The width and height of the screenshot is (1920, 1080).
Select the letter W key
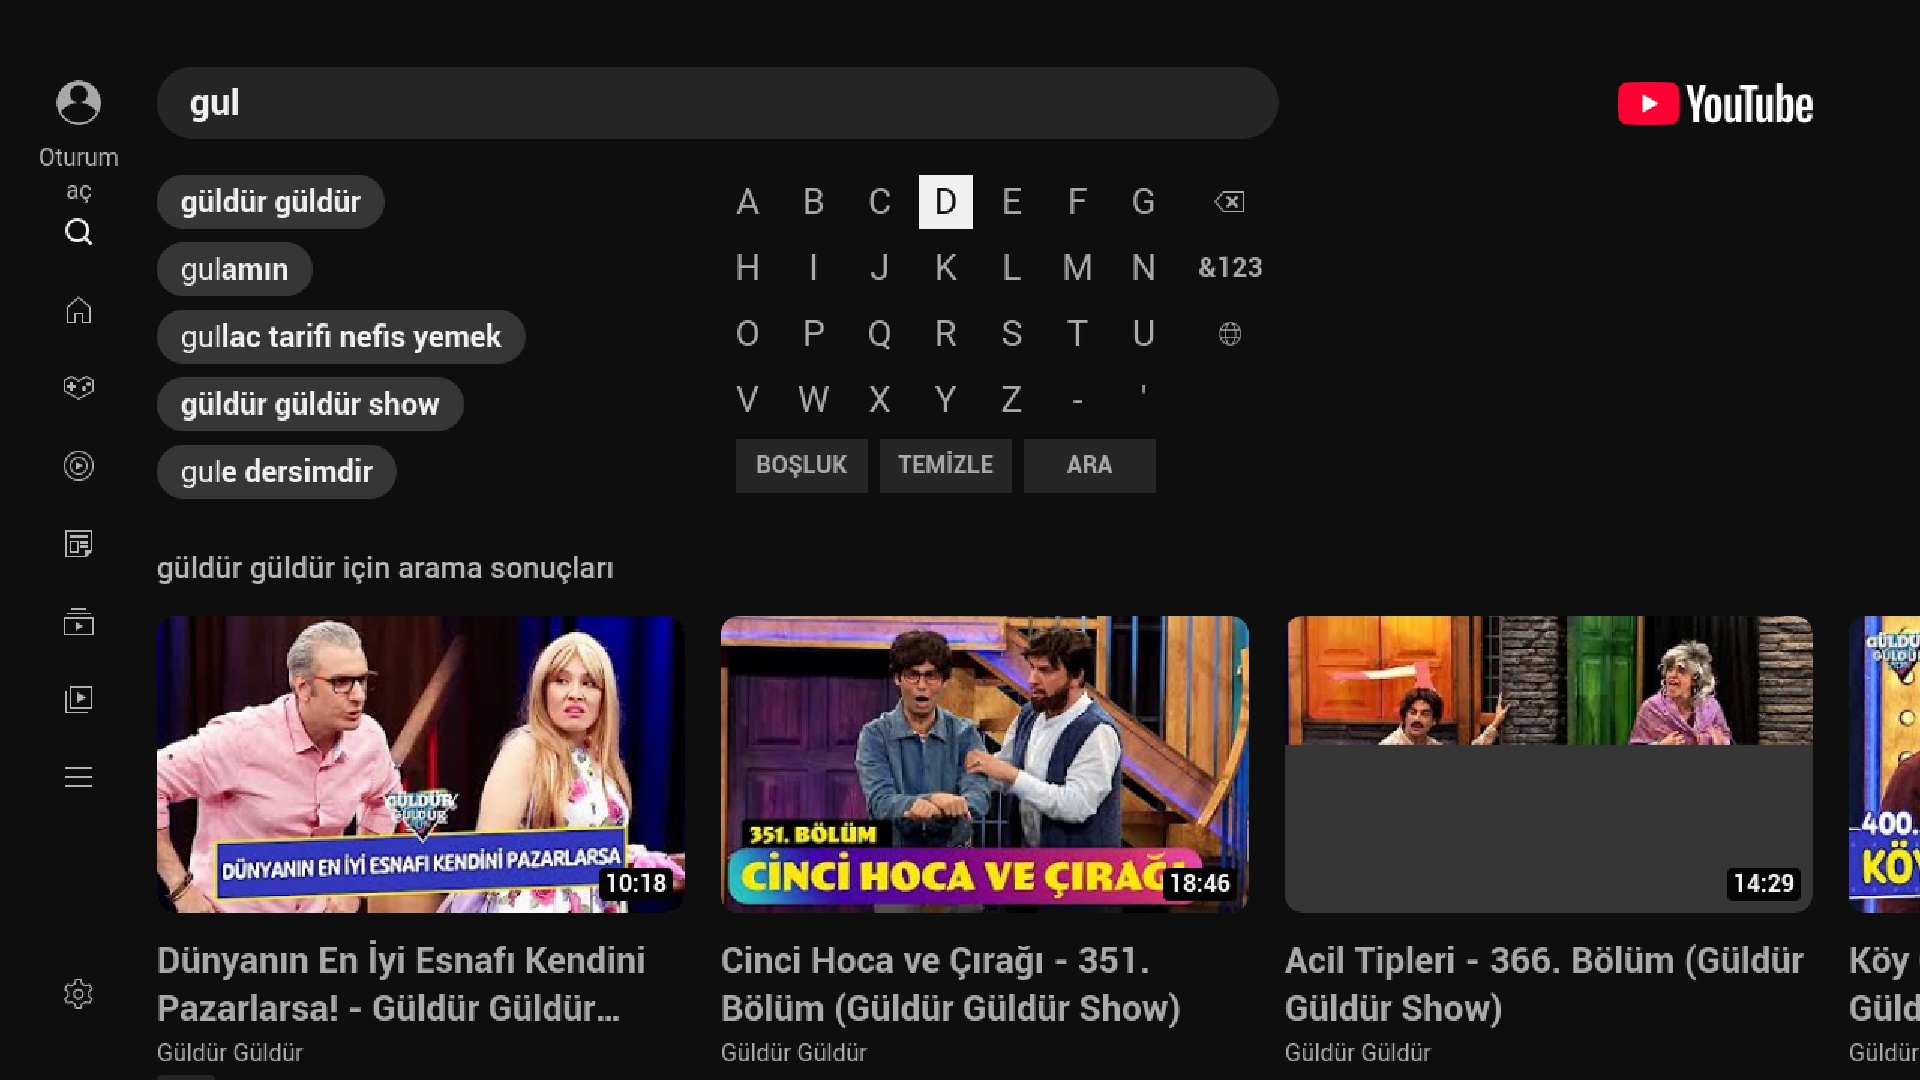[814, 400]
